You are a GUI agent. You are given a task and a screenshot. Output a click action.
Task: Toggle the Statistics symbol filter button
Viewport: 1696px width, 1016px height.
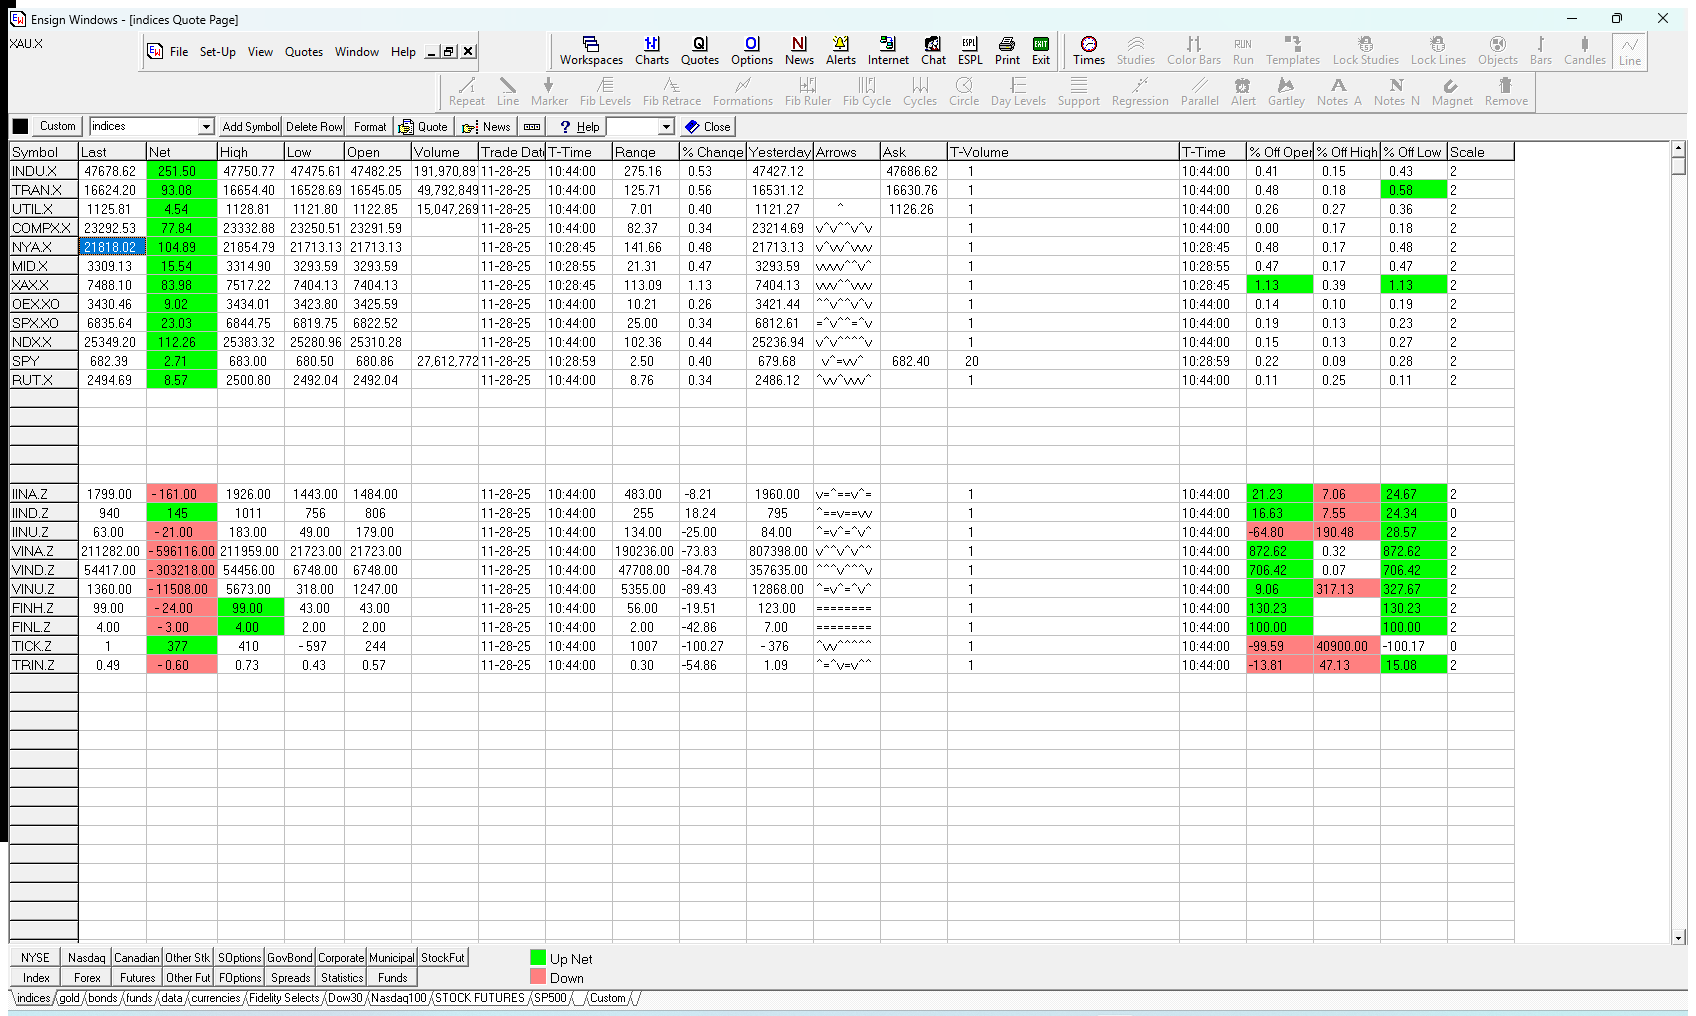click(342, 978)
